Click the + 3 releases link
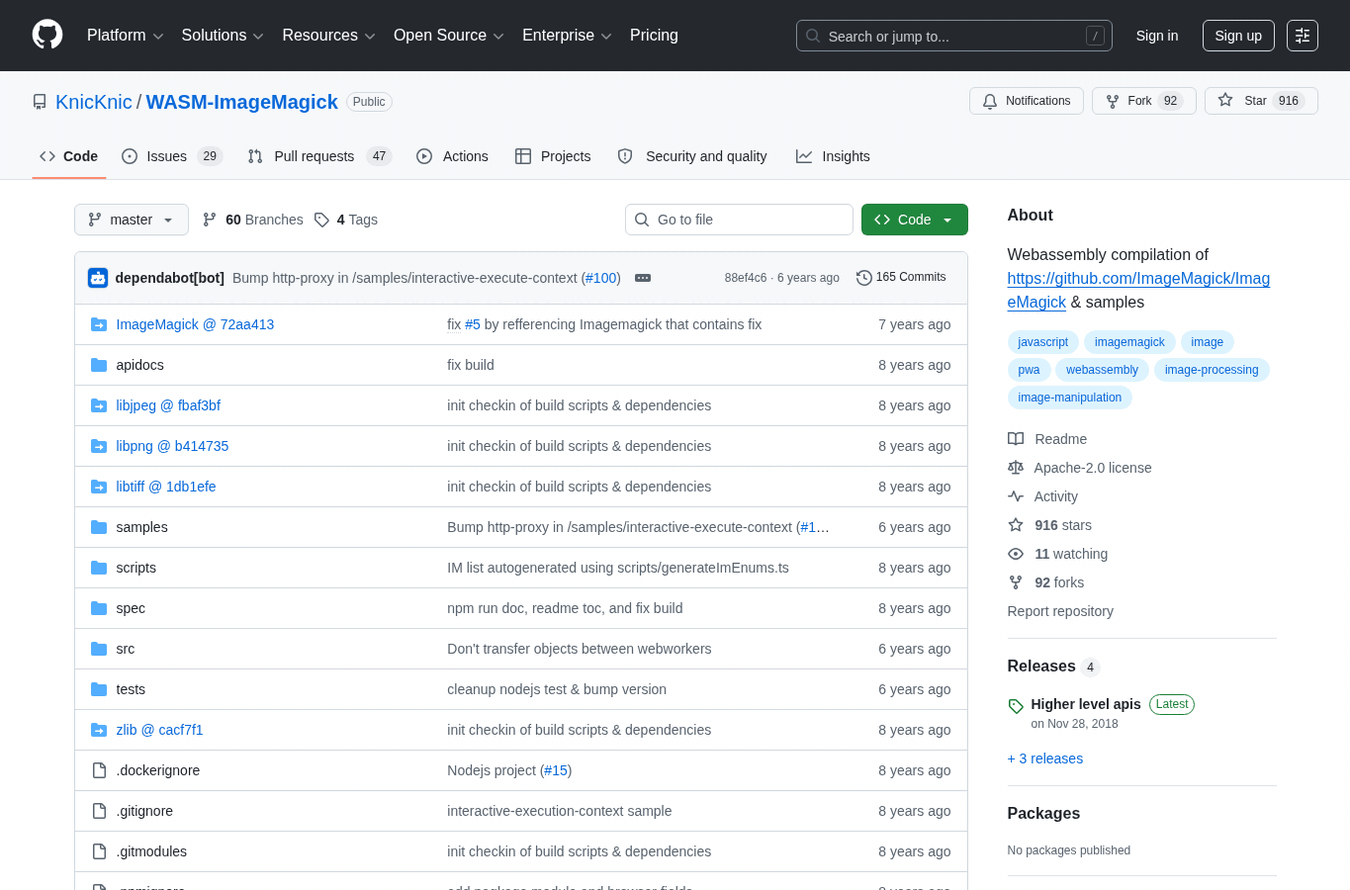This screenshot has width=1350, height=890. pyautogui.click(x=1045, y=759)
